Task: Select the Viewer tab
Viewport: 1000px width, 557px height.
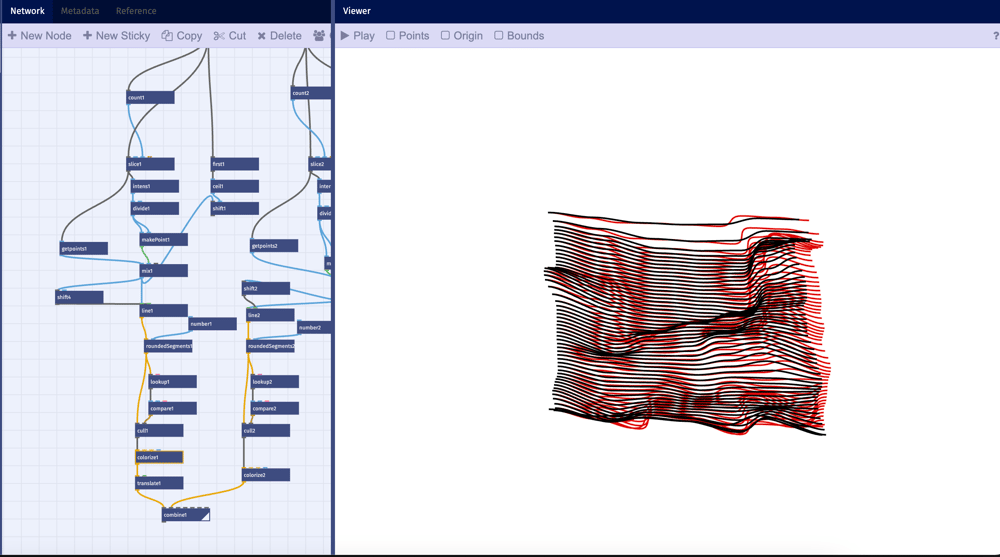Action: pos(357,11)
